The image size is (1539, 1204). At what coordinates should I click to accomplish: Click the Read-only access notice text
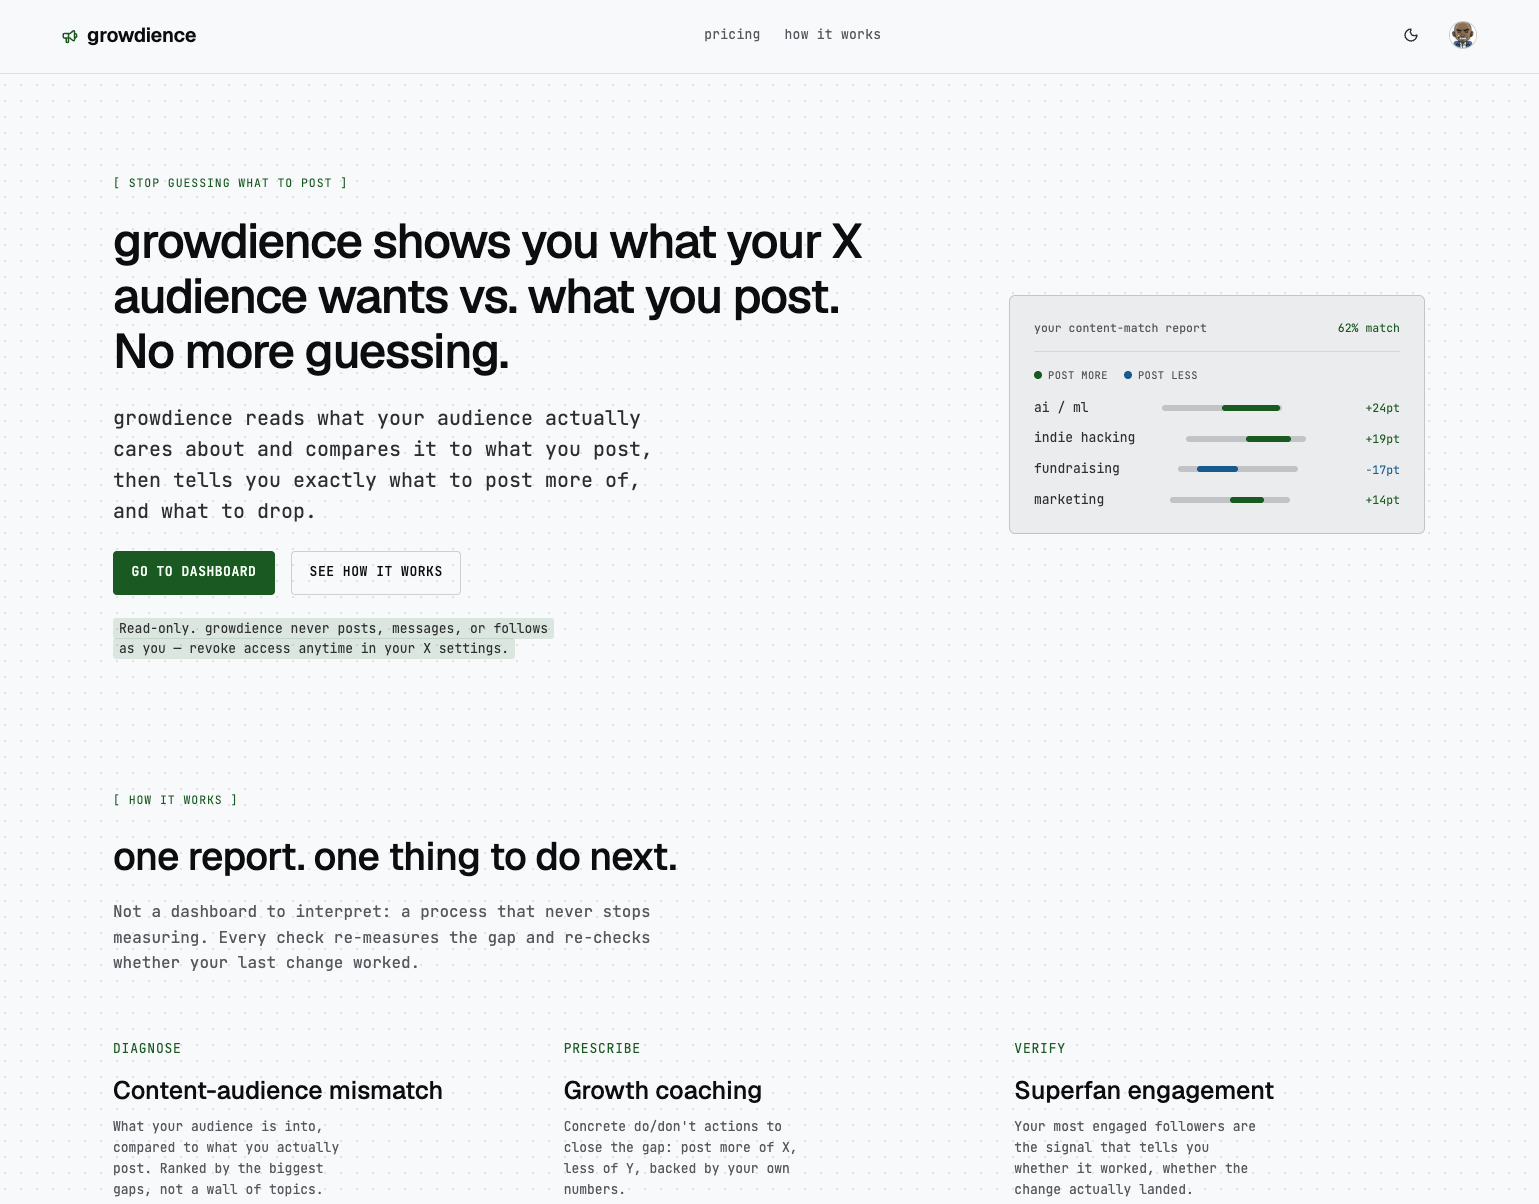click(333, 639)
